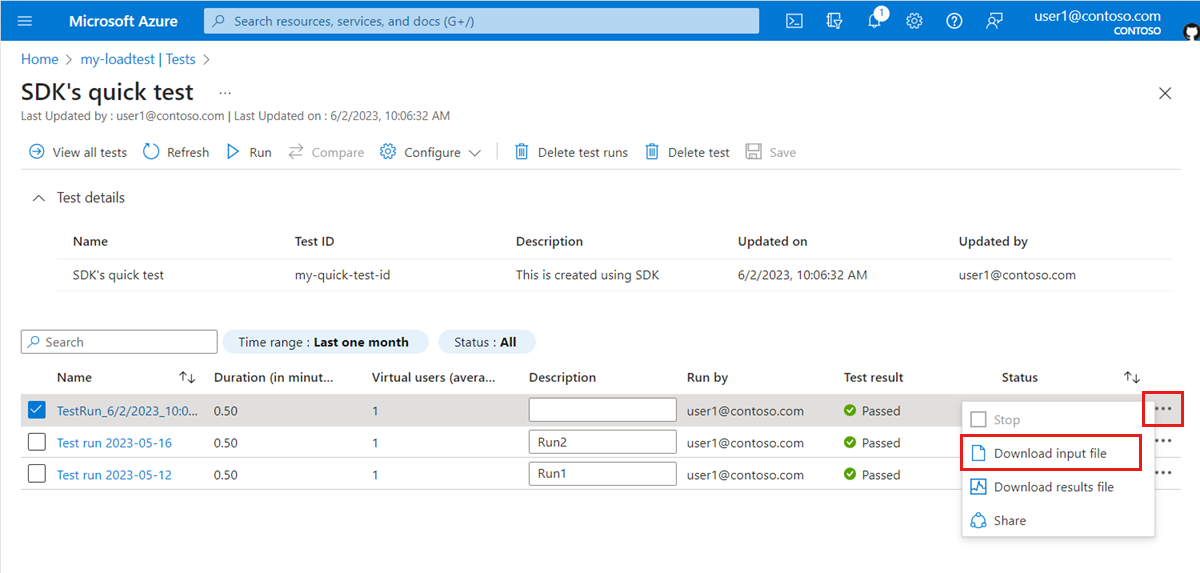Open the notifications bell
Screen dimensions: 1200x573
coord(874,21)
